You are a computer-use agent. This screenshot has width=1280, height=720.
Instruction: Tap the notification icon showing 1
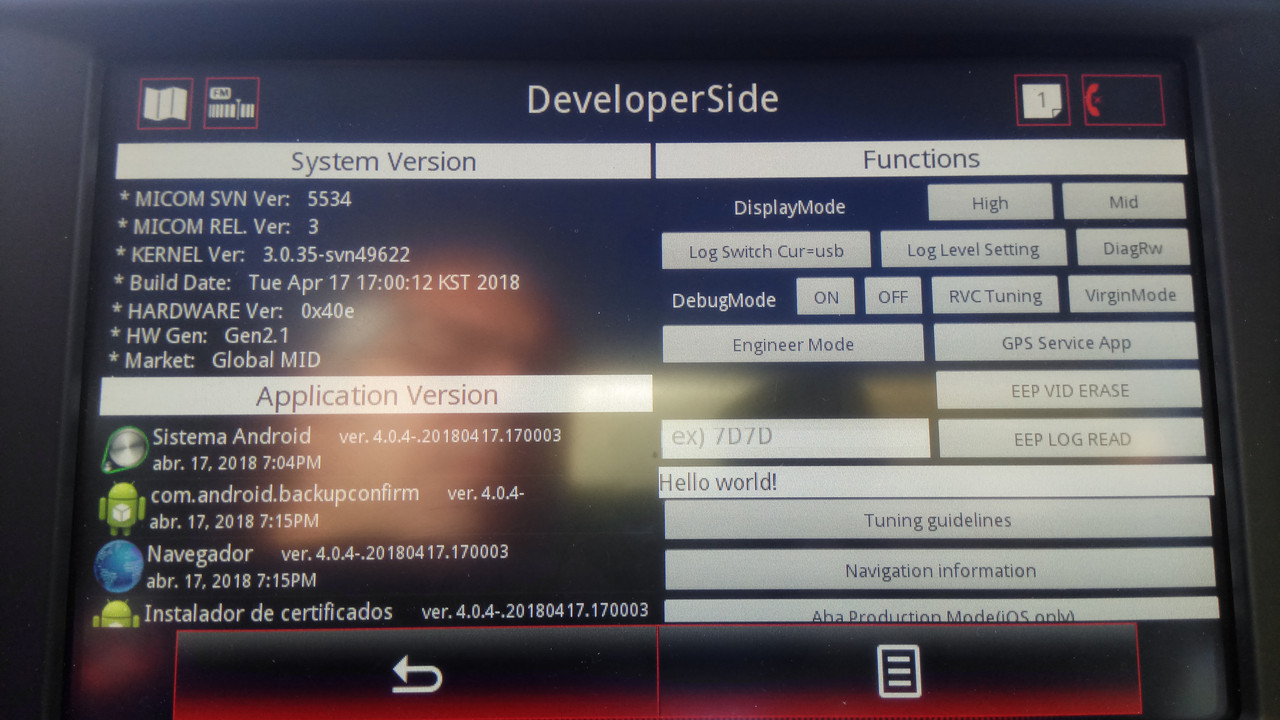coord(1042,100)
